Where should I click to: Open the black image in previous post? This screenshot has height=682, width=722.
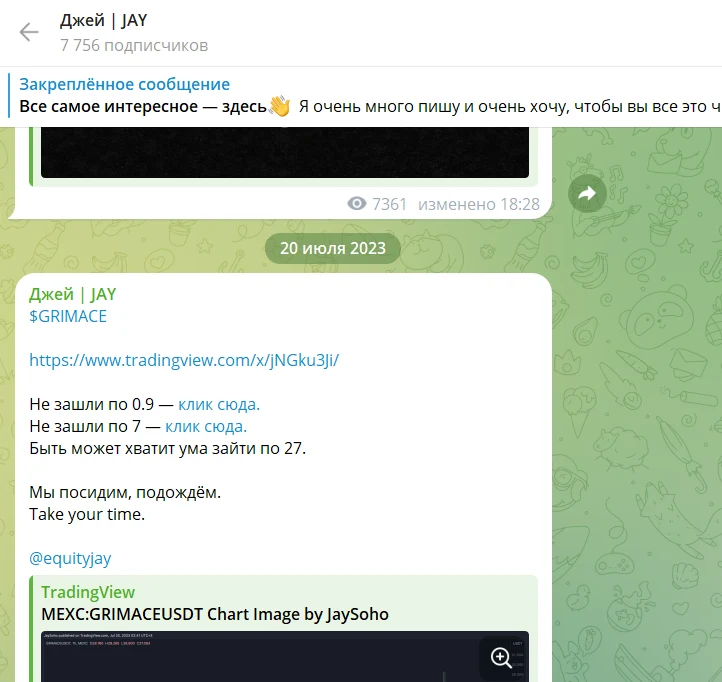[x=285, y=152]
